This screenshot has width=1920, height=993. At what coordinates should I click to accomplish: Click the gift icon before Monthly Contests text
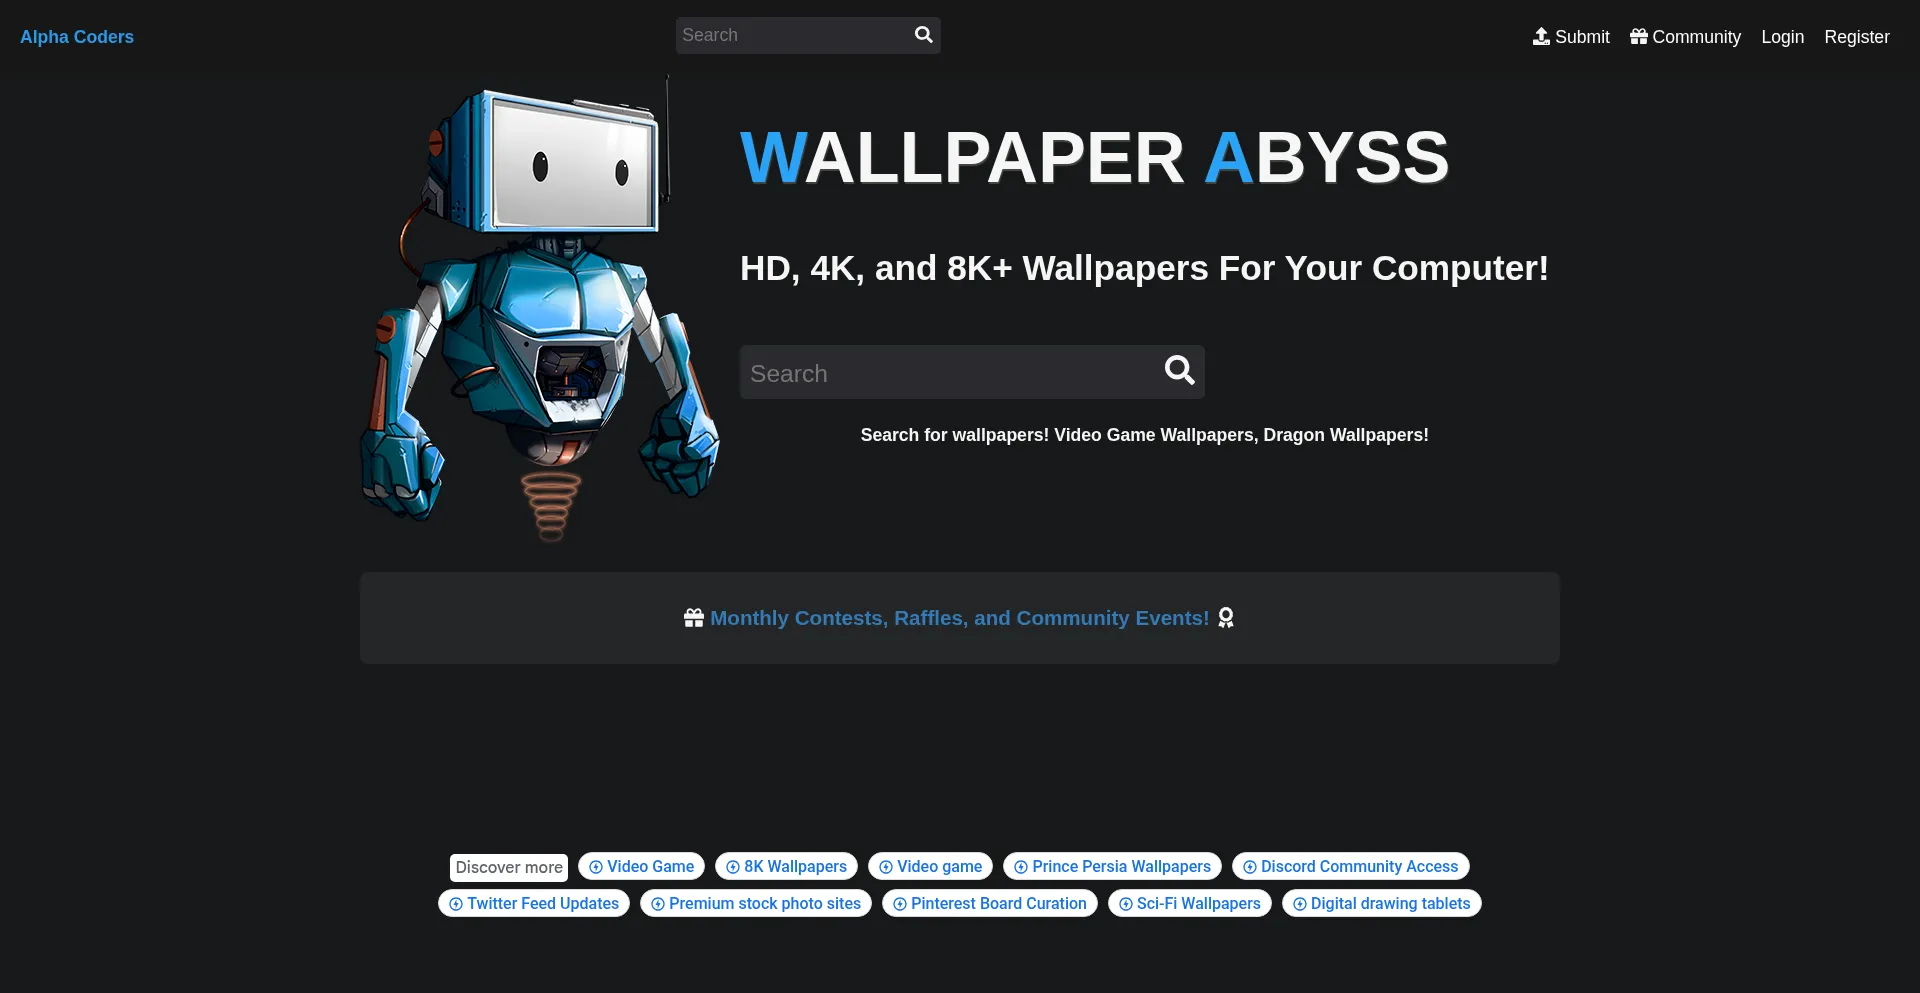pyautogui.click(x=693, y=617)
